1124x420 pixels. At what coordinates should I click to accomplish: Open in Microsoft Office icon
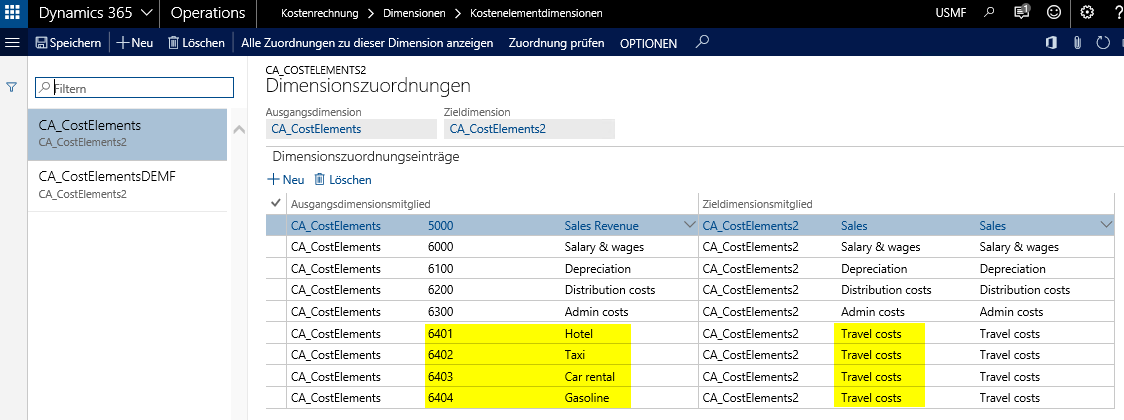pos(1051,43)
